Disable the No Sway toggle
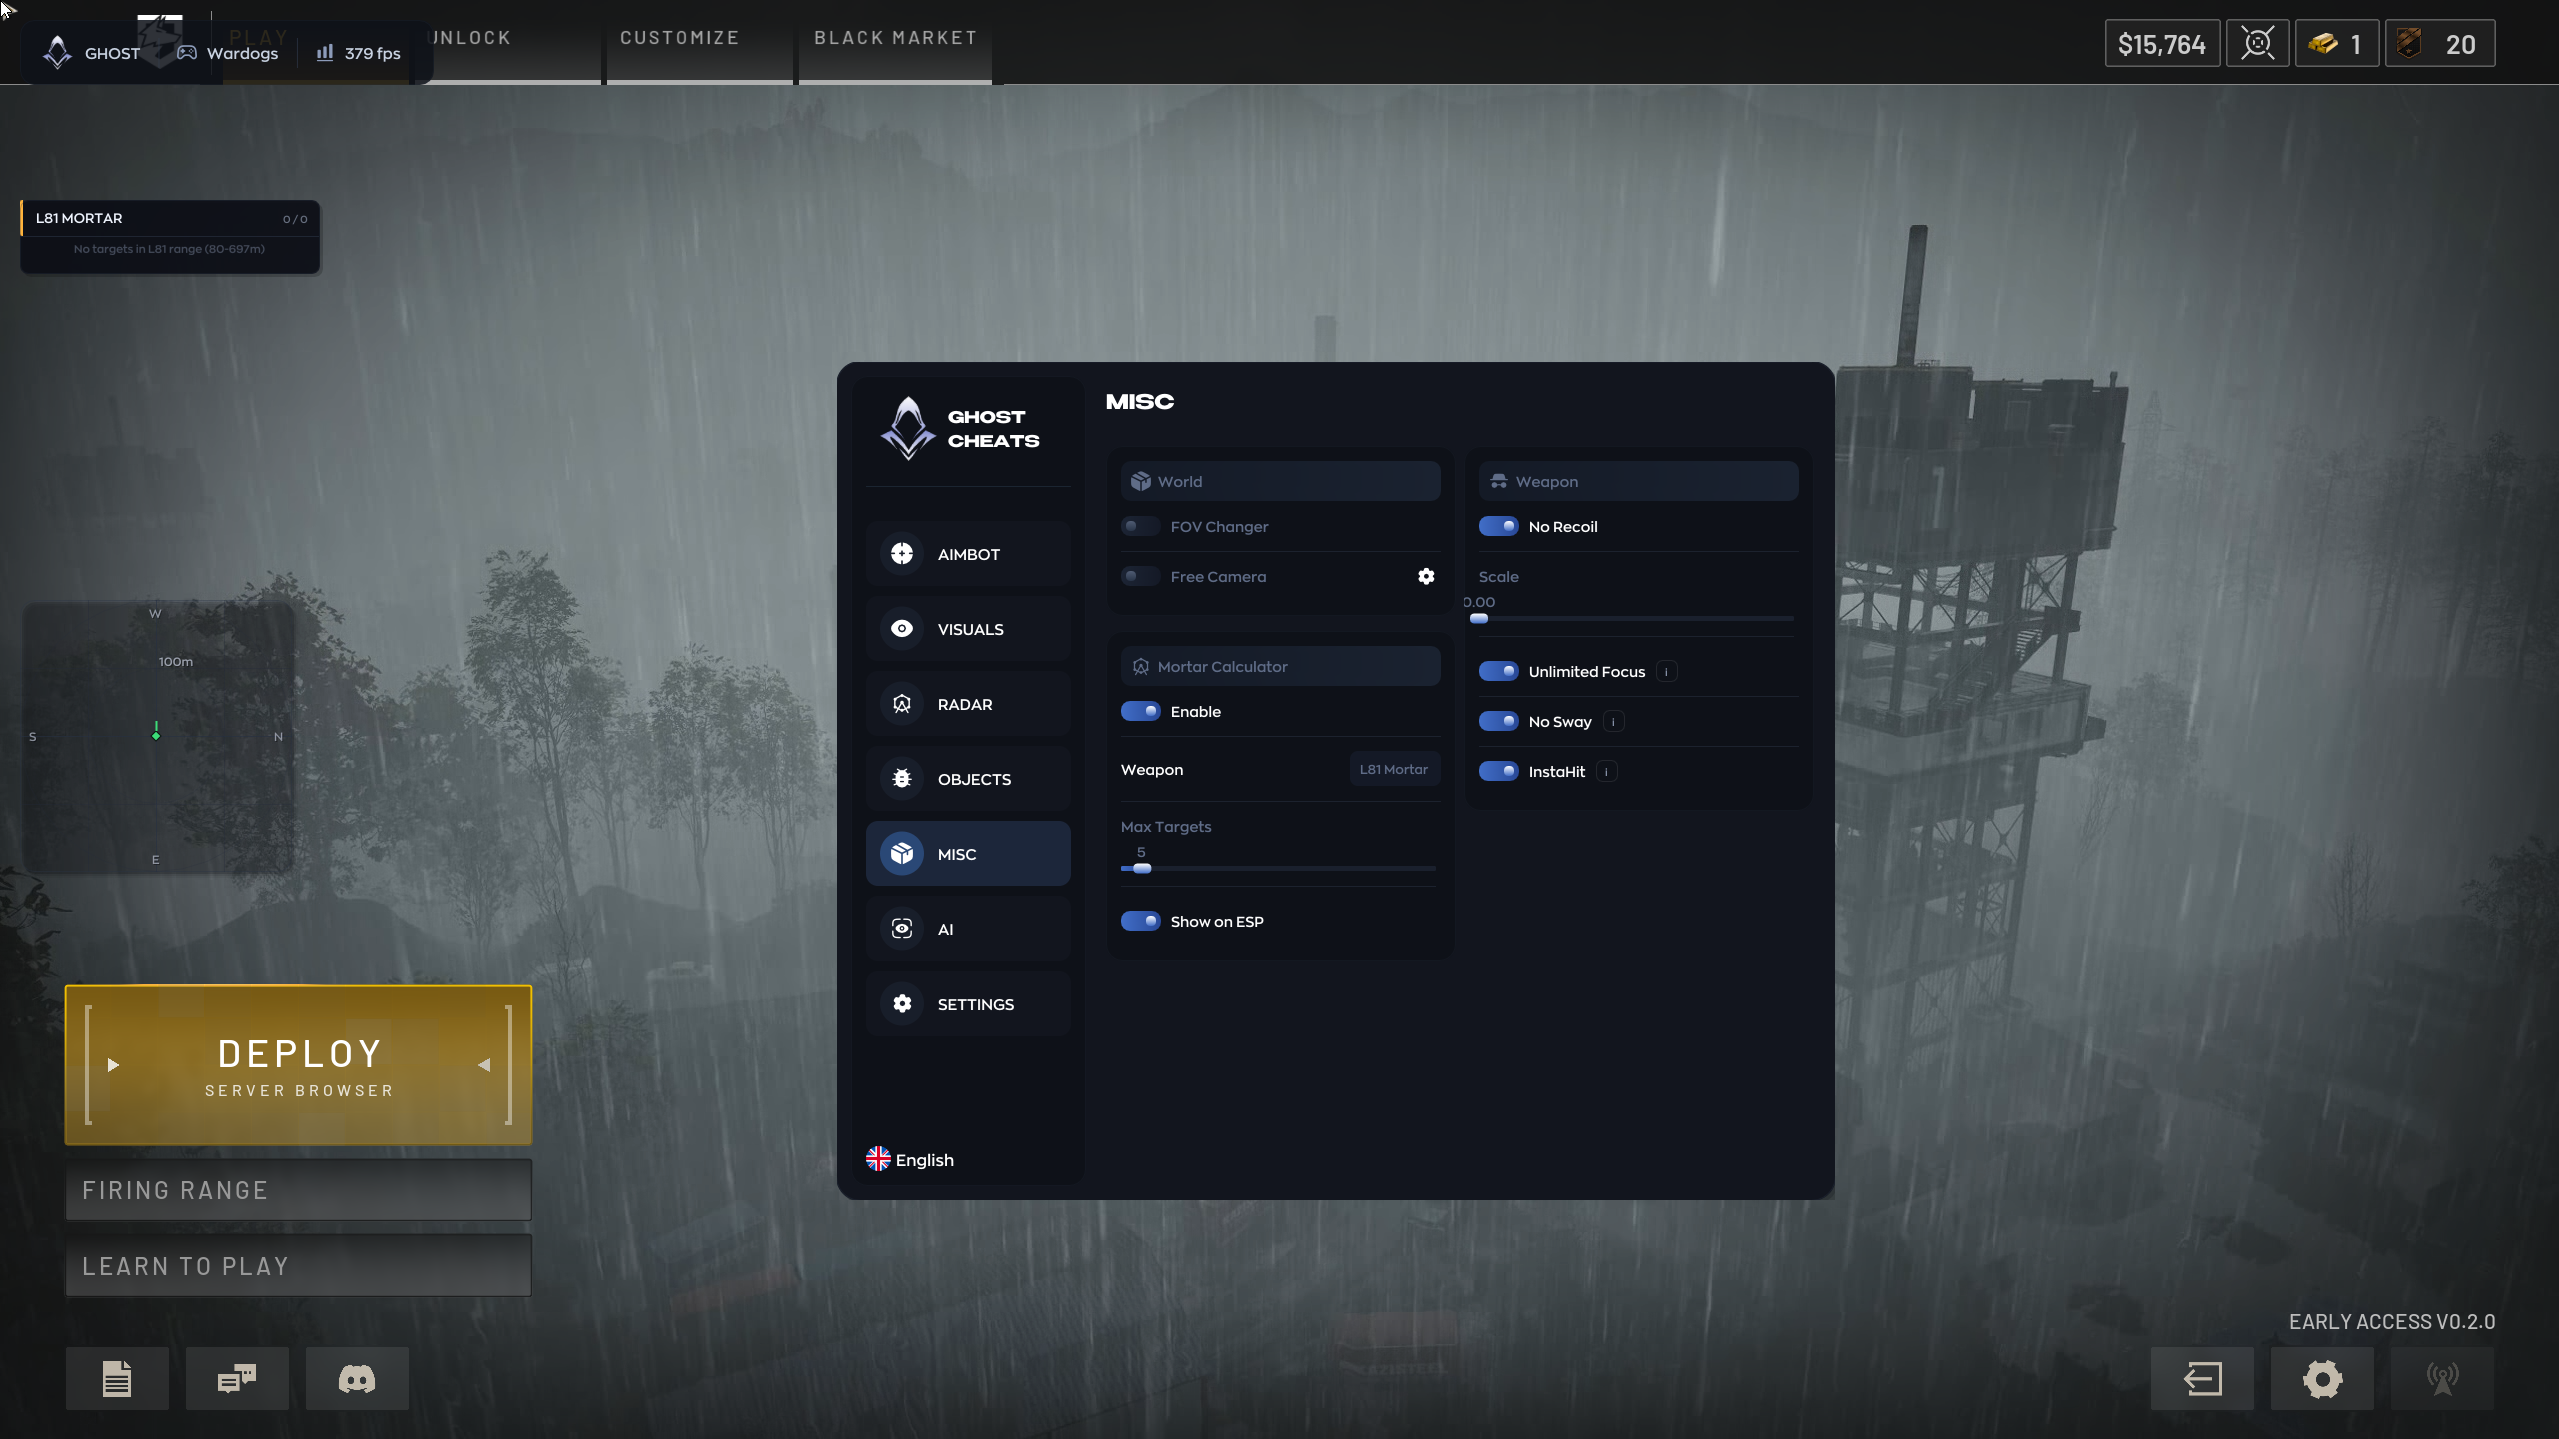 point(1498,721)
